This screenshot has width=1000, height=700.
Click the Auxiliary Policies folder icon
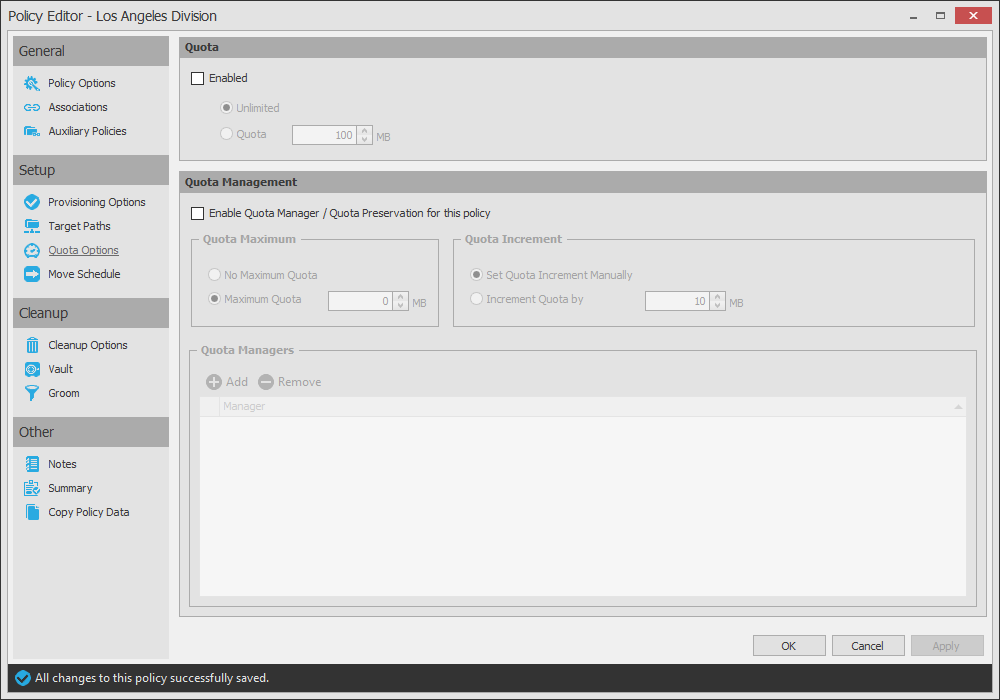32,131
